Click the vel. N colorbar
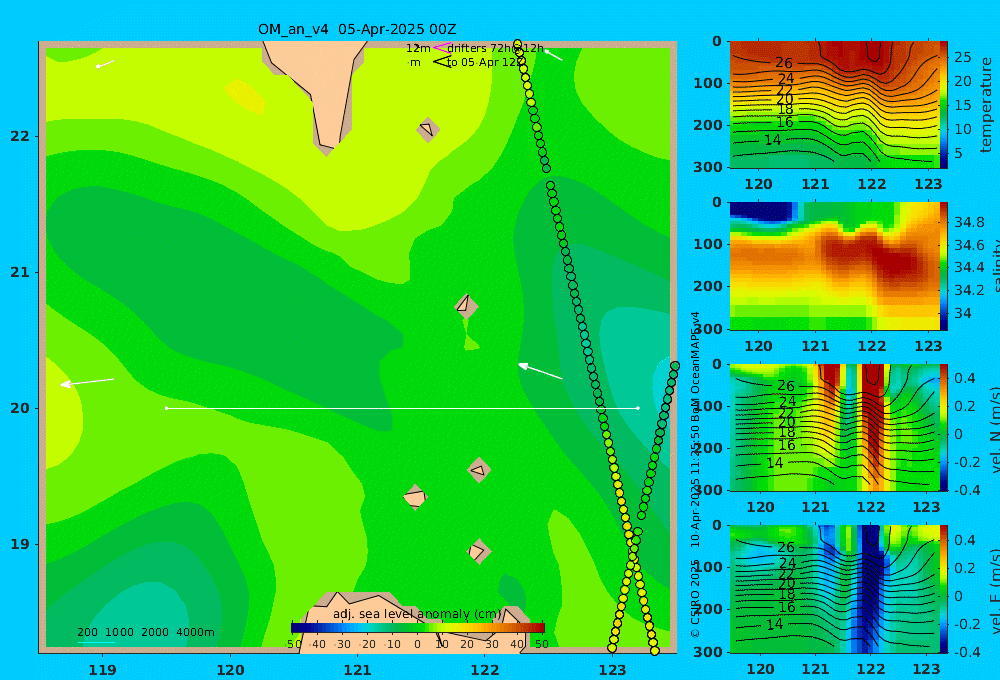Image resolution: width=1000 pixels, height=680 pixels. pos(944,428)
